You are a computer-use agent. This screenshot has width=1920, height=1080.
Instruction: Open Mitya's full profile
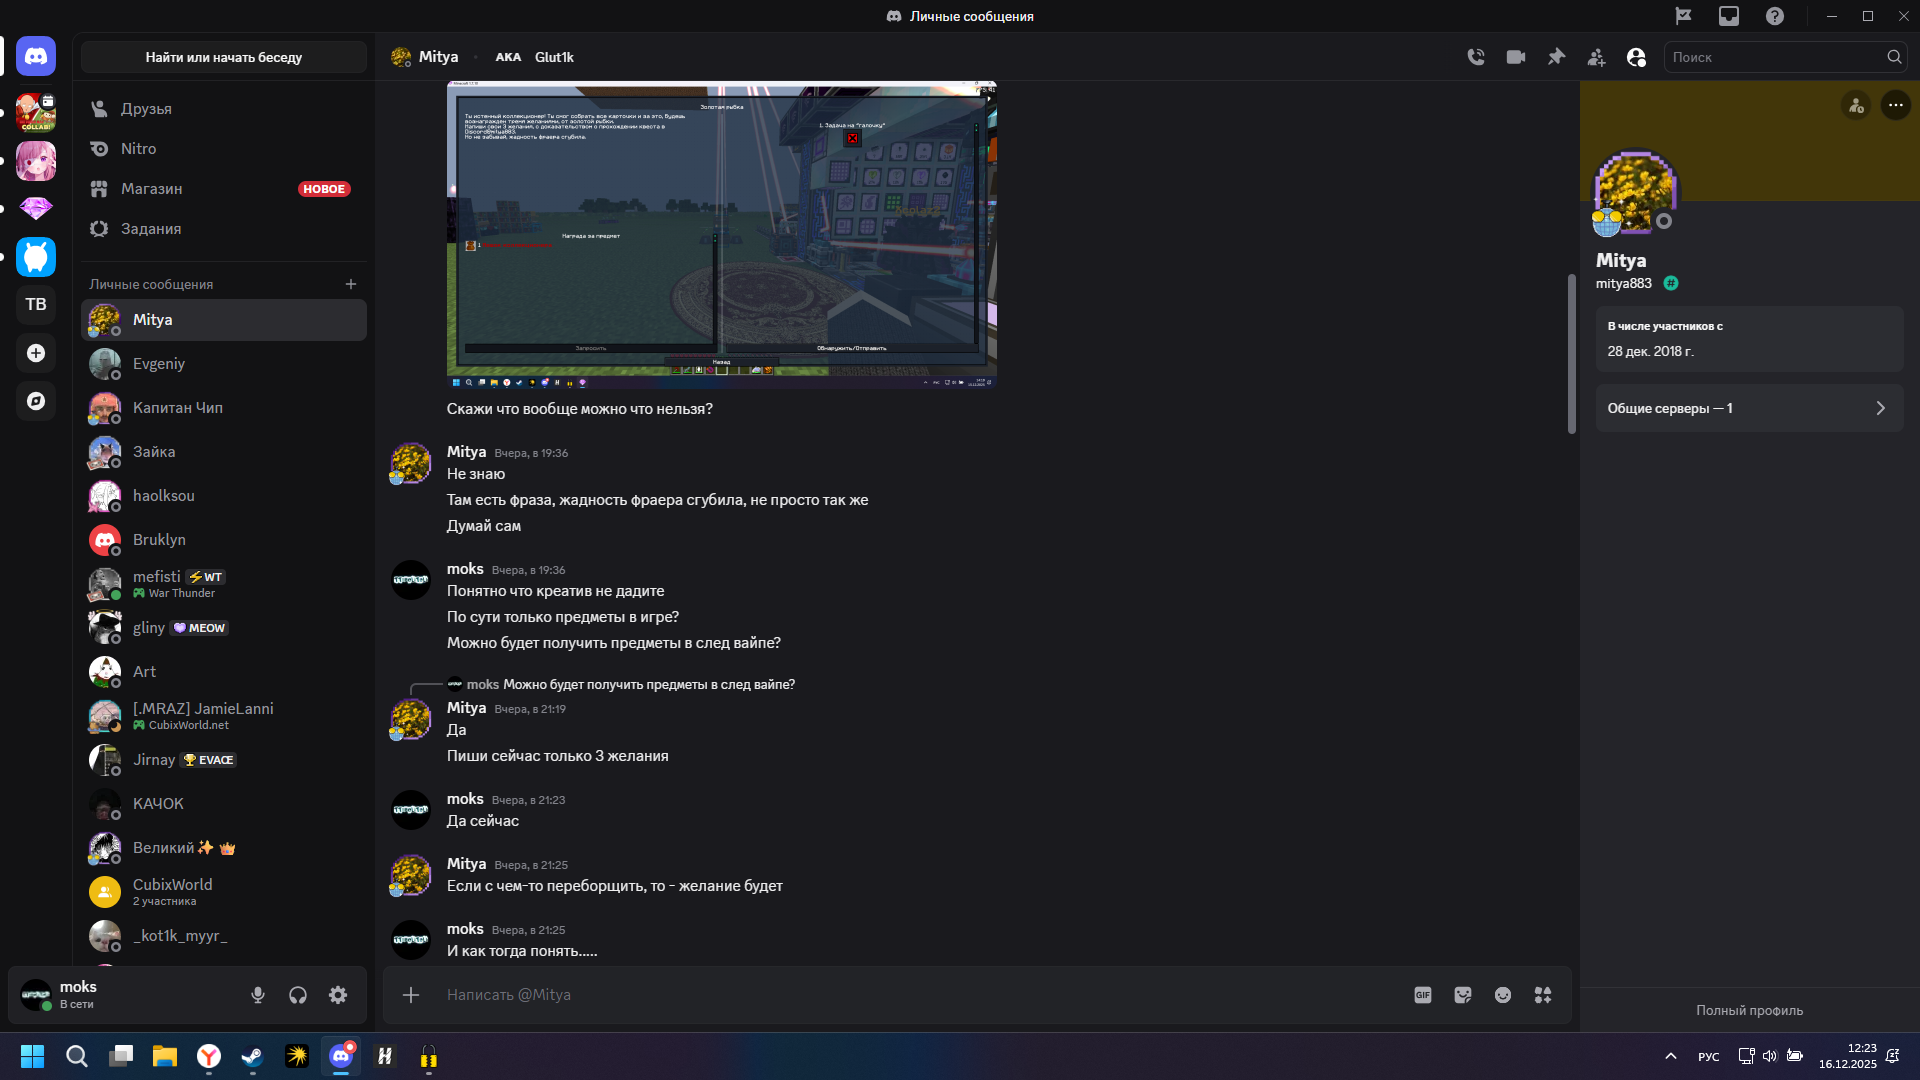pos(1749,1010)
